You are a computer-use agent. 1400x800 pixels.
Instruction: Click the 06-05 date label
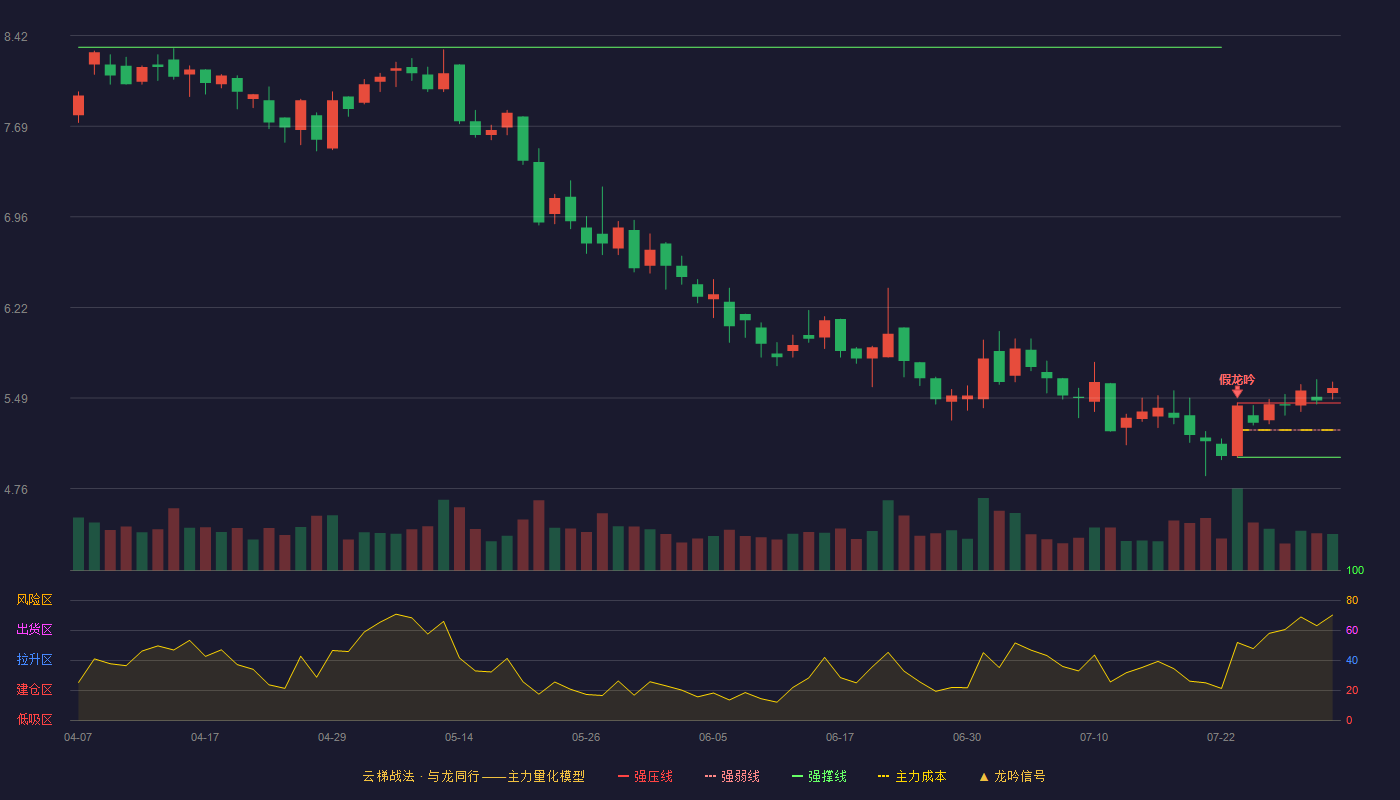(x=713, y=737)
